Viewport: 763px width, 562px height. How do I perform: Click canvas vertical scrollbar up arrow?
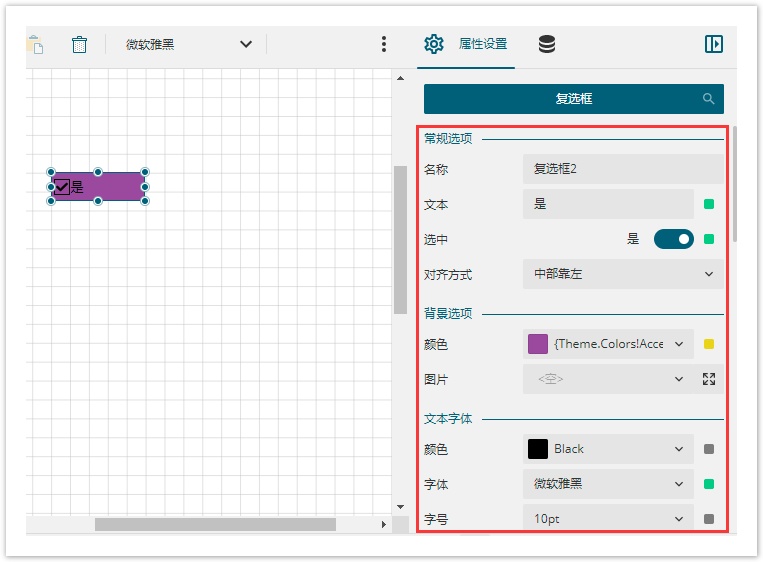pos(400,78)
